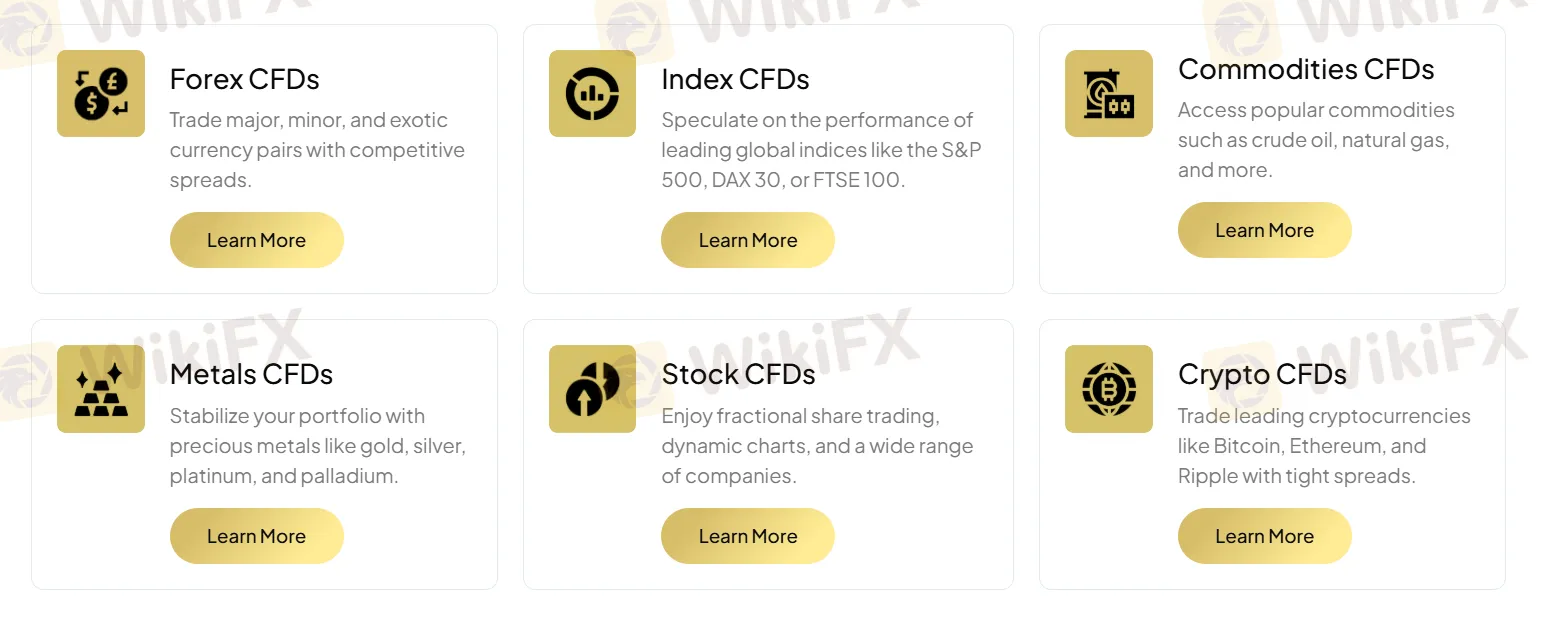Click the Forex CFDs currency exchange icon
Viewport: 1549px width, 619px height.
101,93
